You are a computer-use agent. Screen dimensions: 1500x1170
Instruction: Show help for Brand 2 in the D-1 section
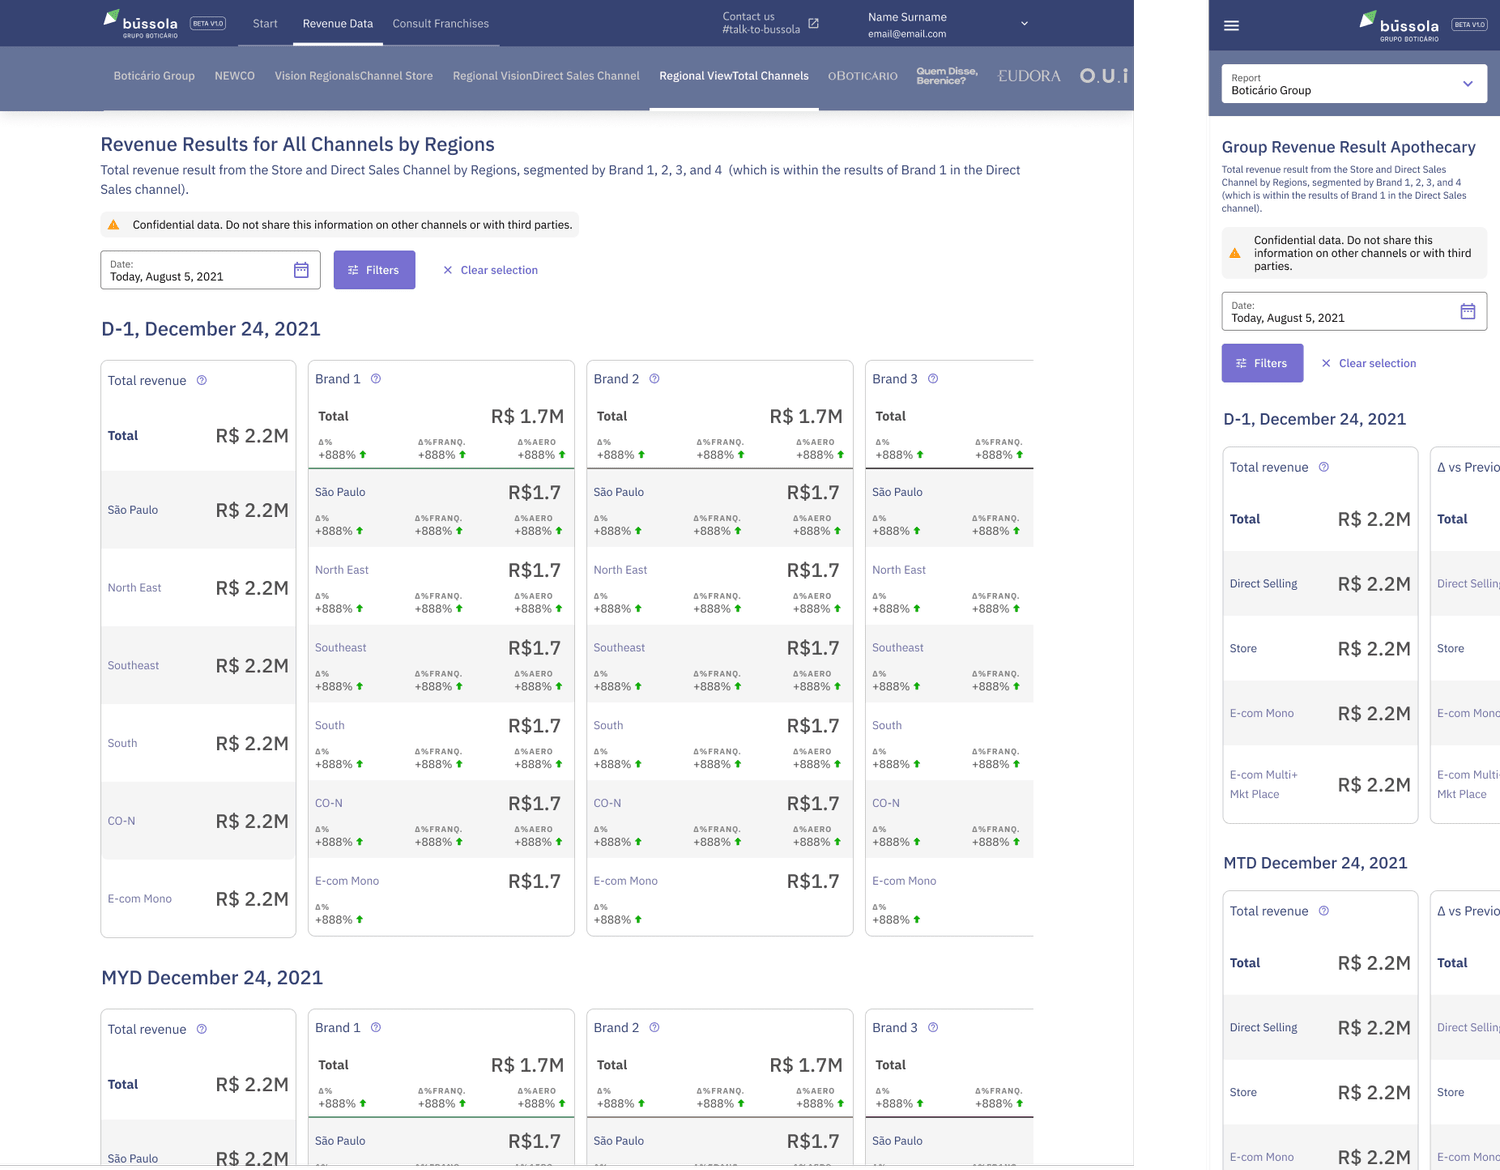coord(655,379)
